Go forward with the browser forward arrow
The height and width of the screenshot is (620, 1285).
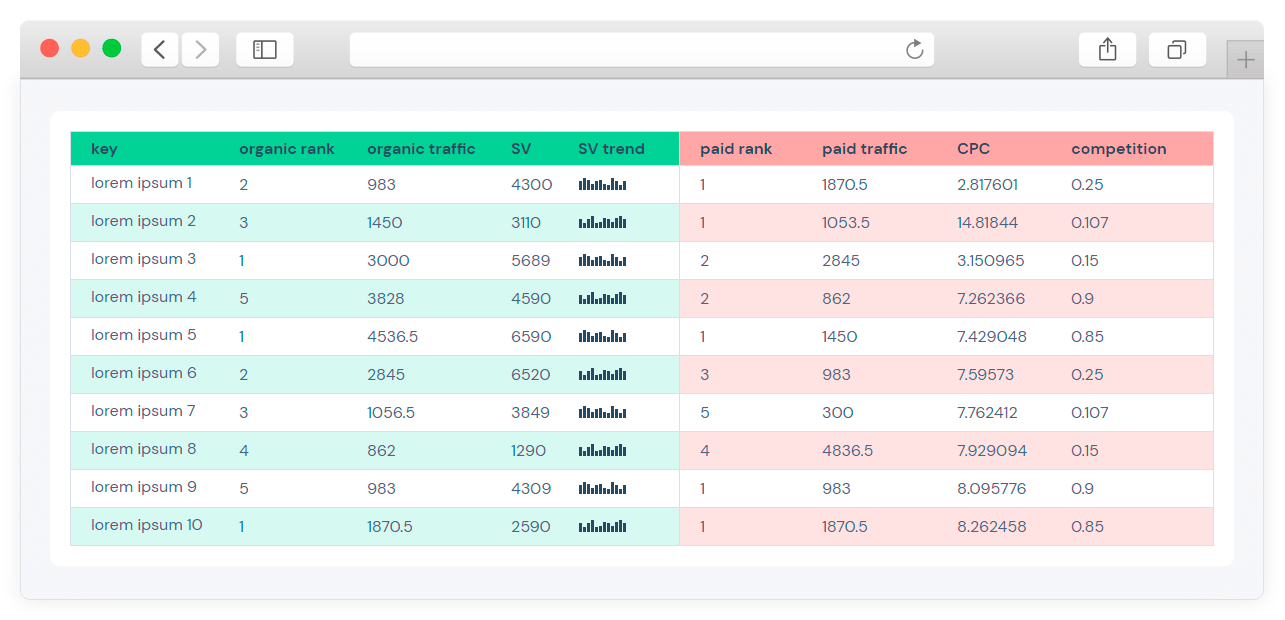(x=200, y=49)
